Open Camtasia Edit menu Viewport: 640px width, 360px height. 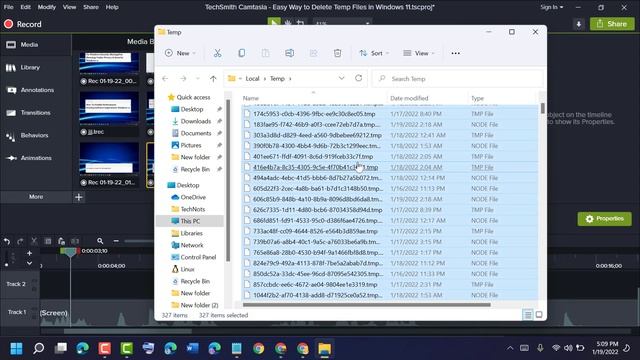[x=25, y=7]
